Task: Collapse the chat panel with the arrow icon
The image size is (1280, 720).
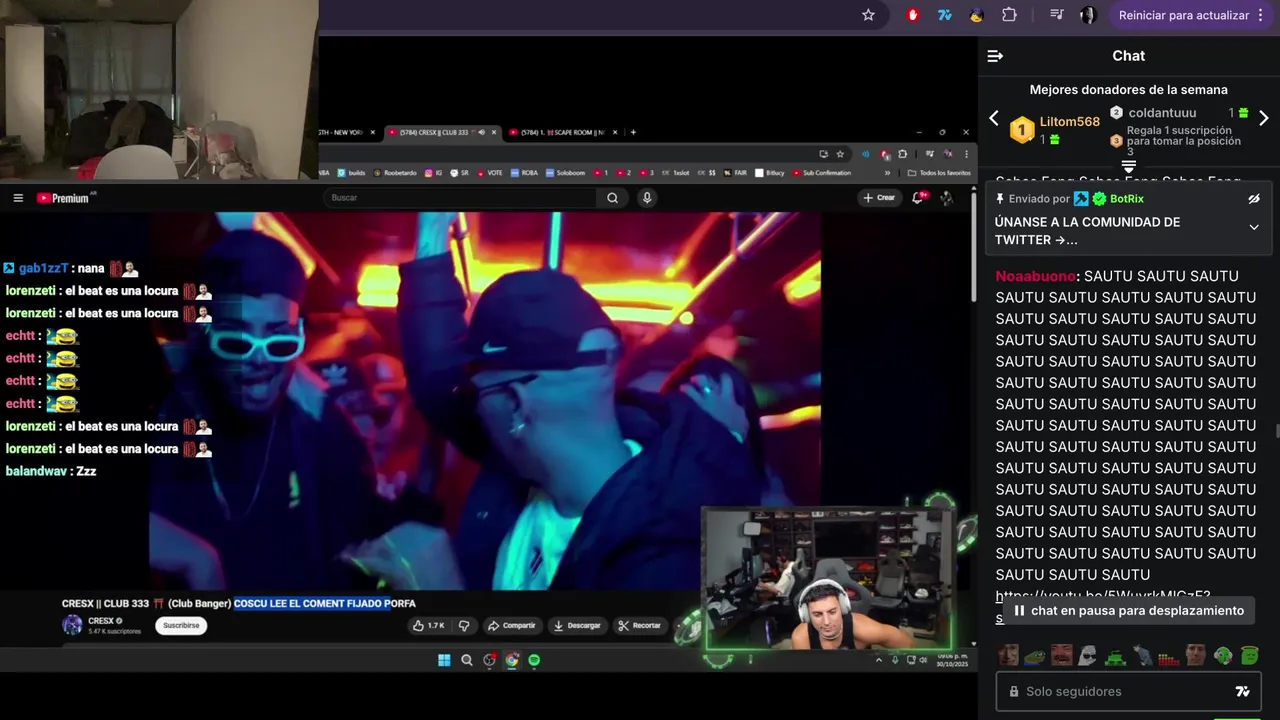Action: (x=995, y=56)
